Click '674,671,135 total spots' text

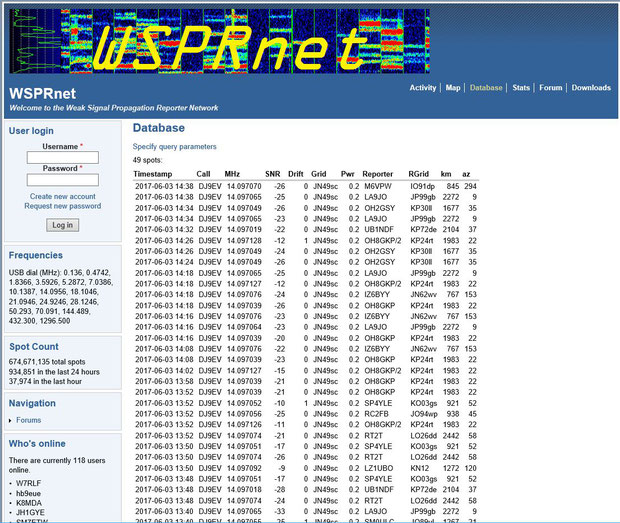click(47, 362)
